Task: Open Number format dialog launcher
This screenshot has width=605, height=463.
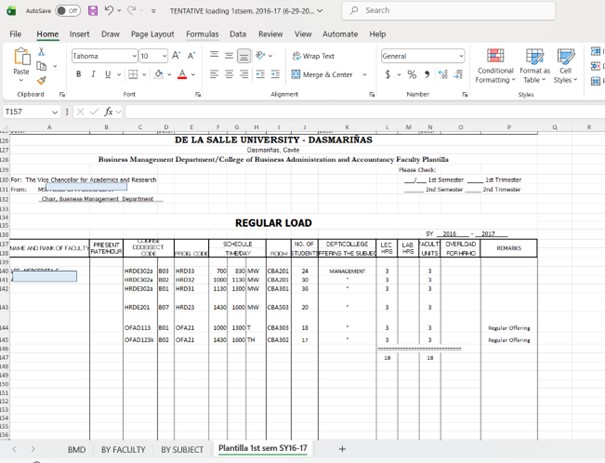Action: click(465, 95)
